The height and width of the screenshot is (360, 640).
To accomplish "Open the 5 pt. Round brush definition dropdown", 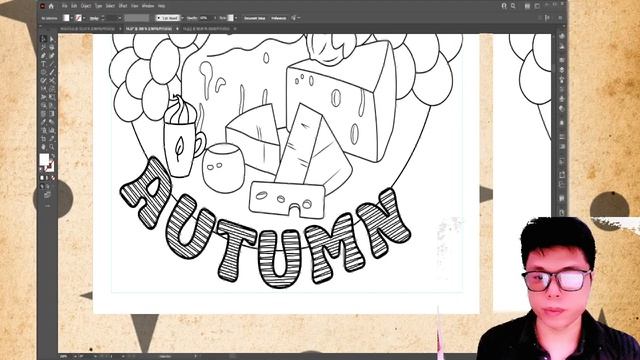I will click(x=182, y=18).
